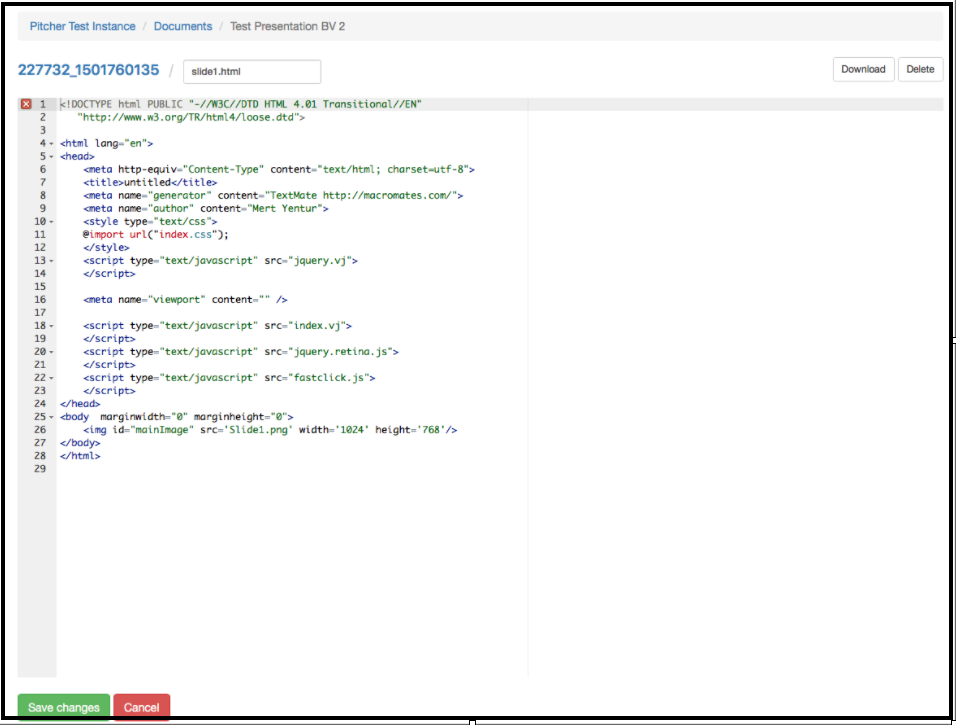
Task: Fold the jquery.vj script block on line 13
Action: click(x=51, y=260)
